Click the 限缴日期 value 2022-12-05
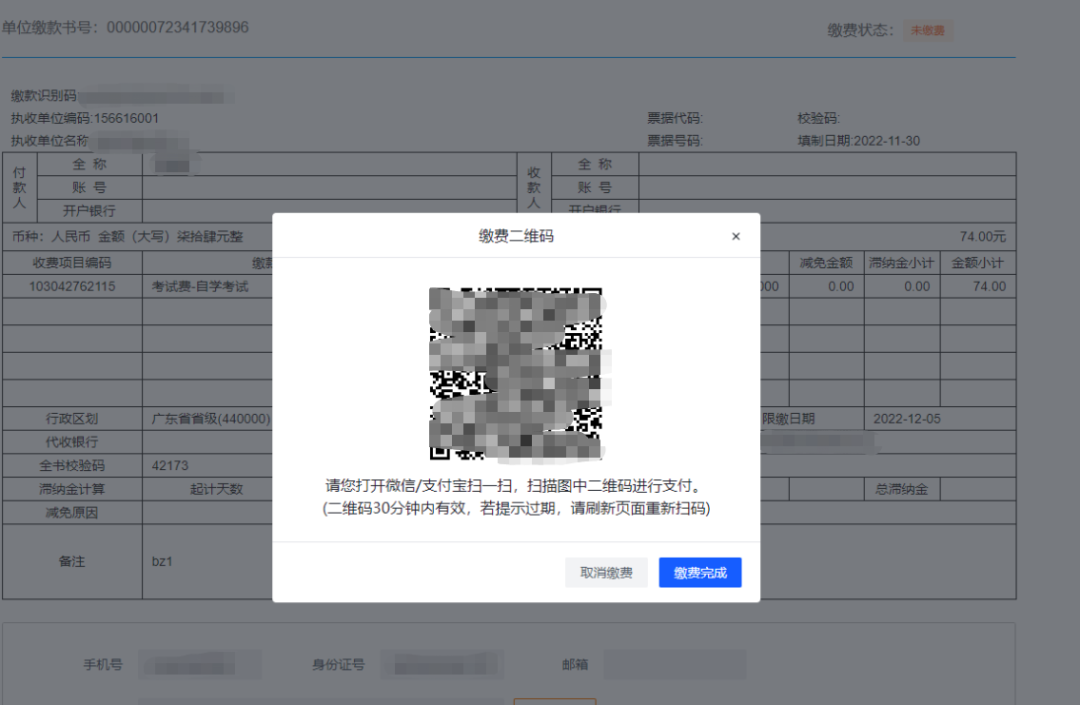 [906, 418]
